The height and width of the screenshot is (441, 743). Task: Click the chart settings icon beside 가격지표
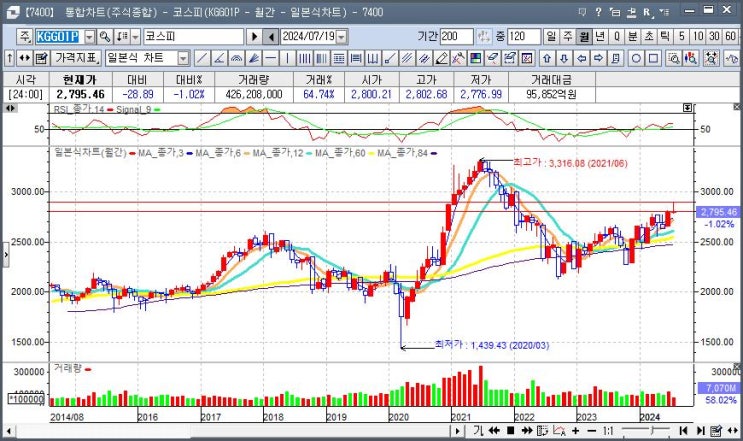pyautogui.click(x=41, y=58)
